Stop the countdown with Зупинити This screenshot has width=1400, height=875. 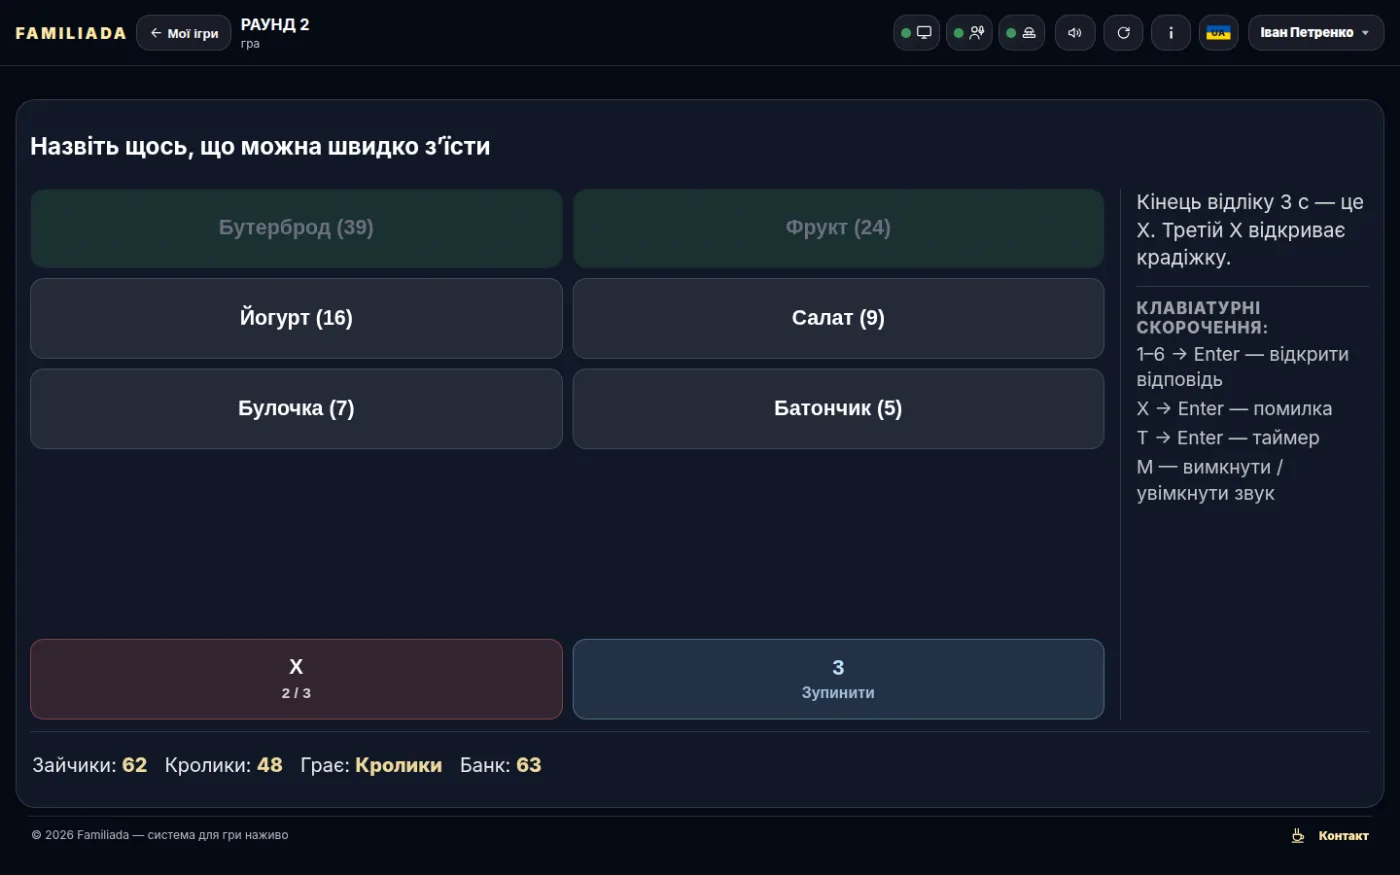tap(838, 679)
